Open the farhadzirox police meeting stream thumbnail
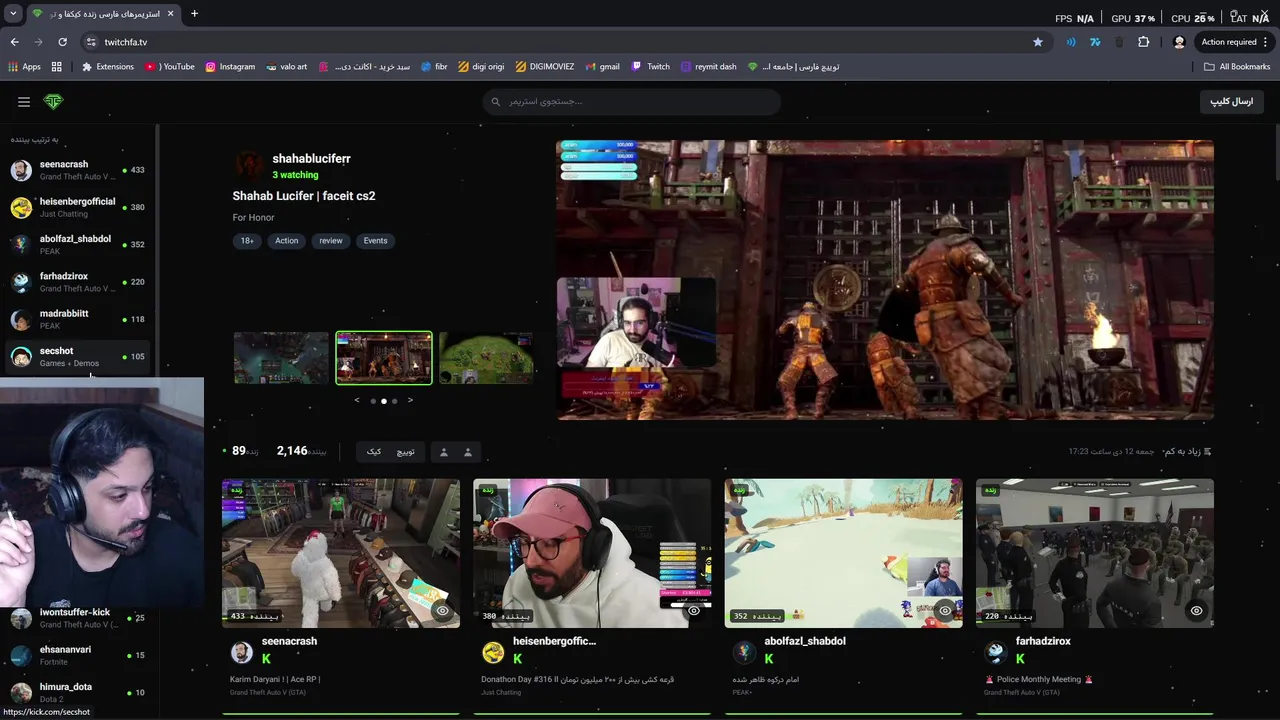This screenshot has width=1280, height=720. click(1095, 553)
